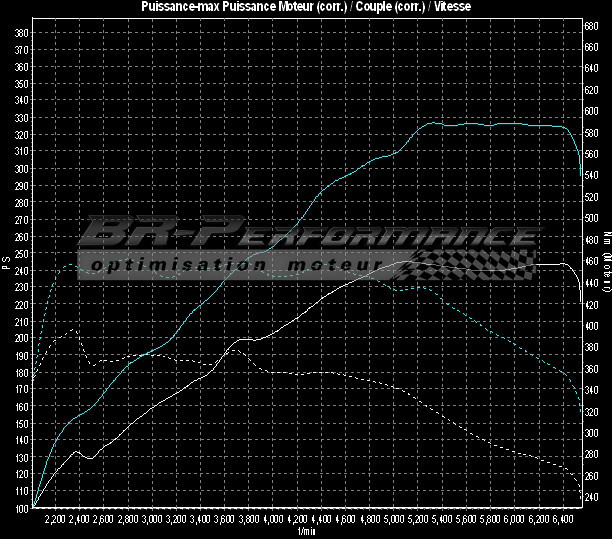
Task: Click the 6,400 label on rpm axis
Action: coord(562,520)
